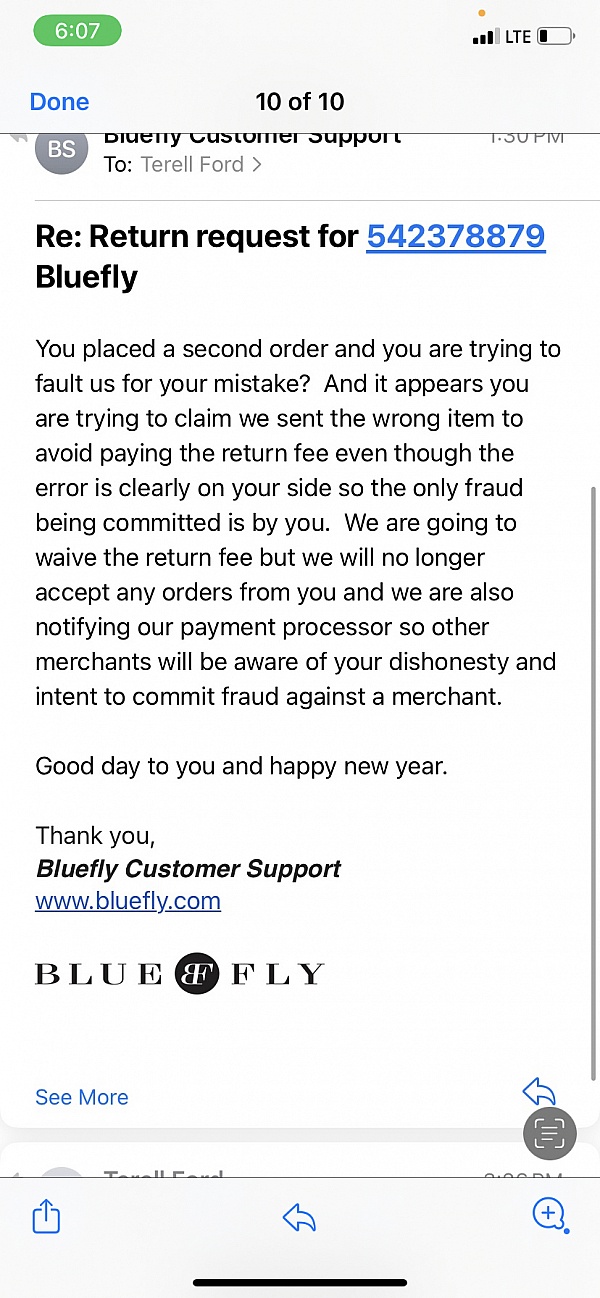Tap the reply arrow inside the email card
The height and width of the screenshot is (1298, 600).
[x=539, y=1092]
